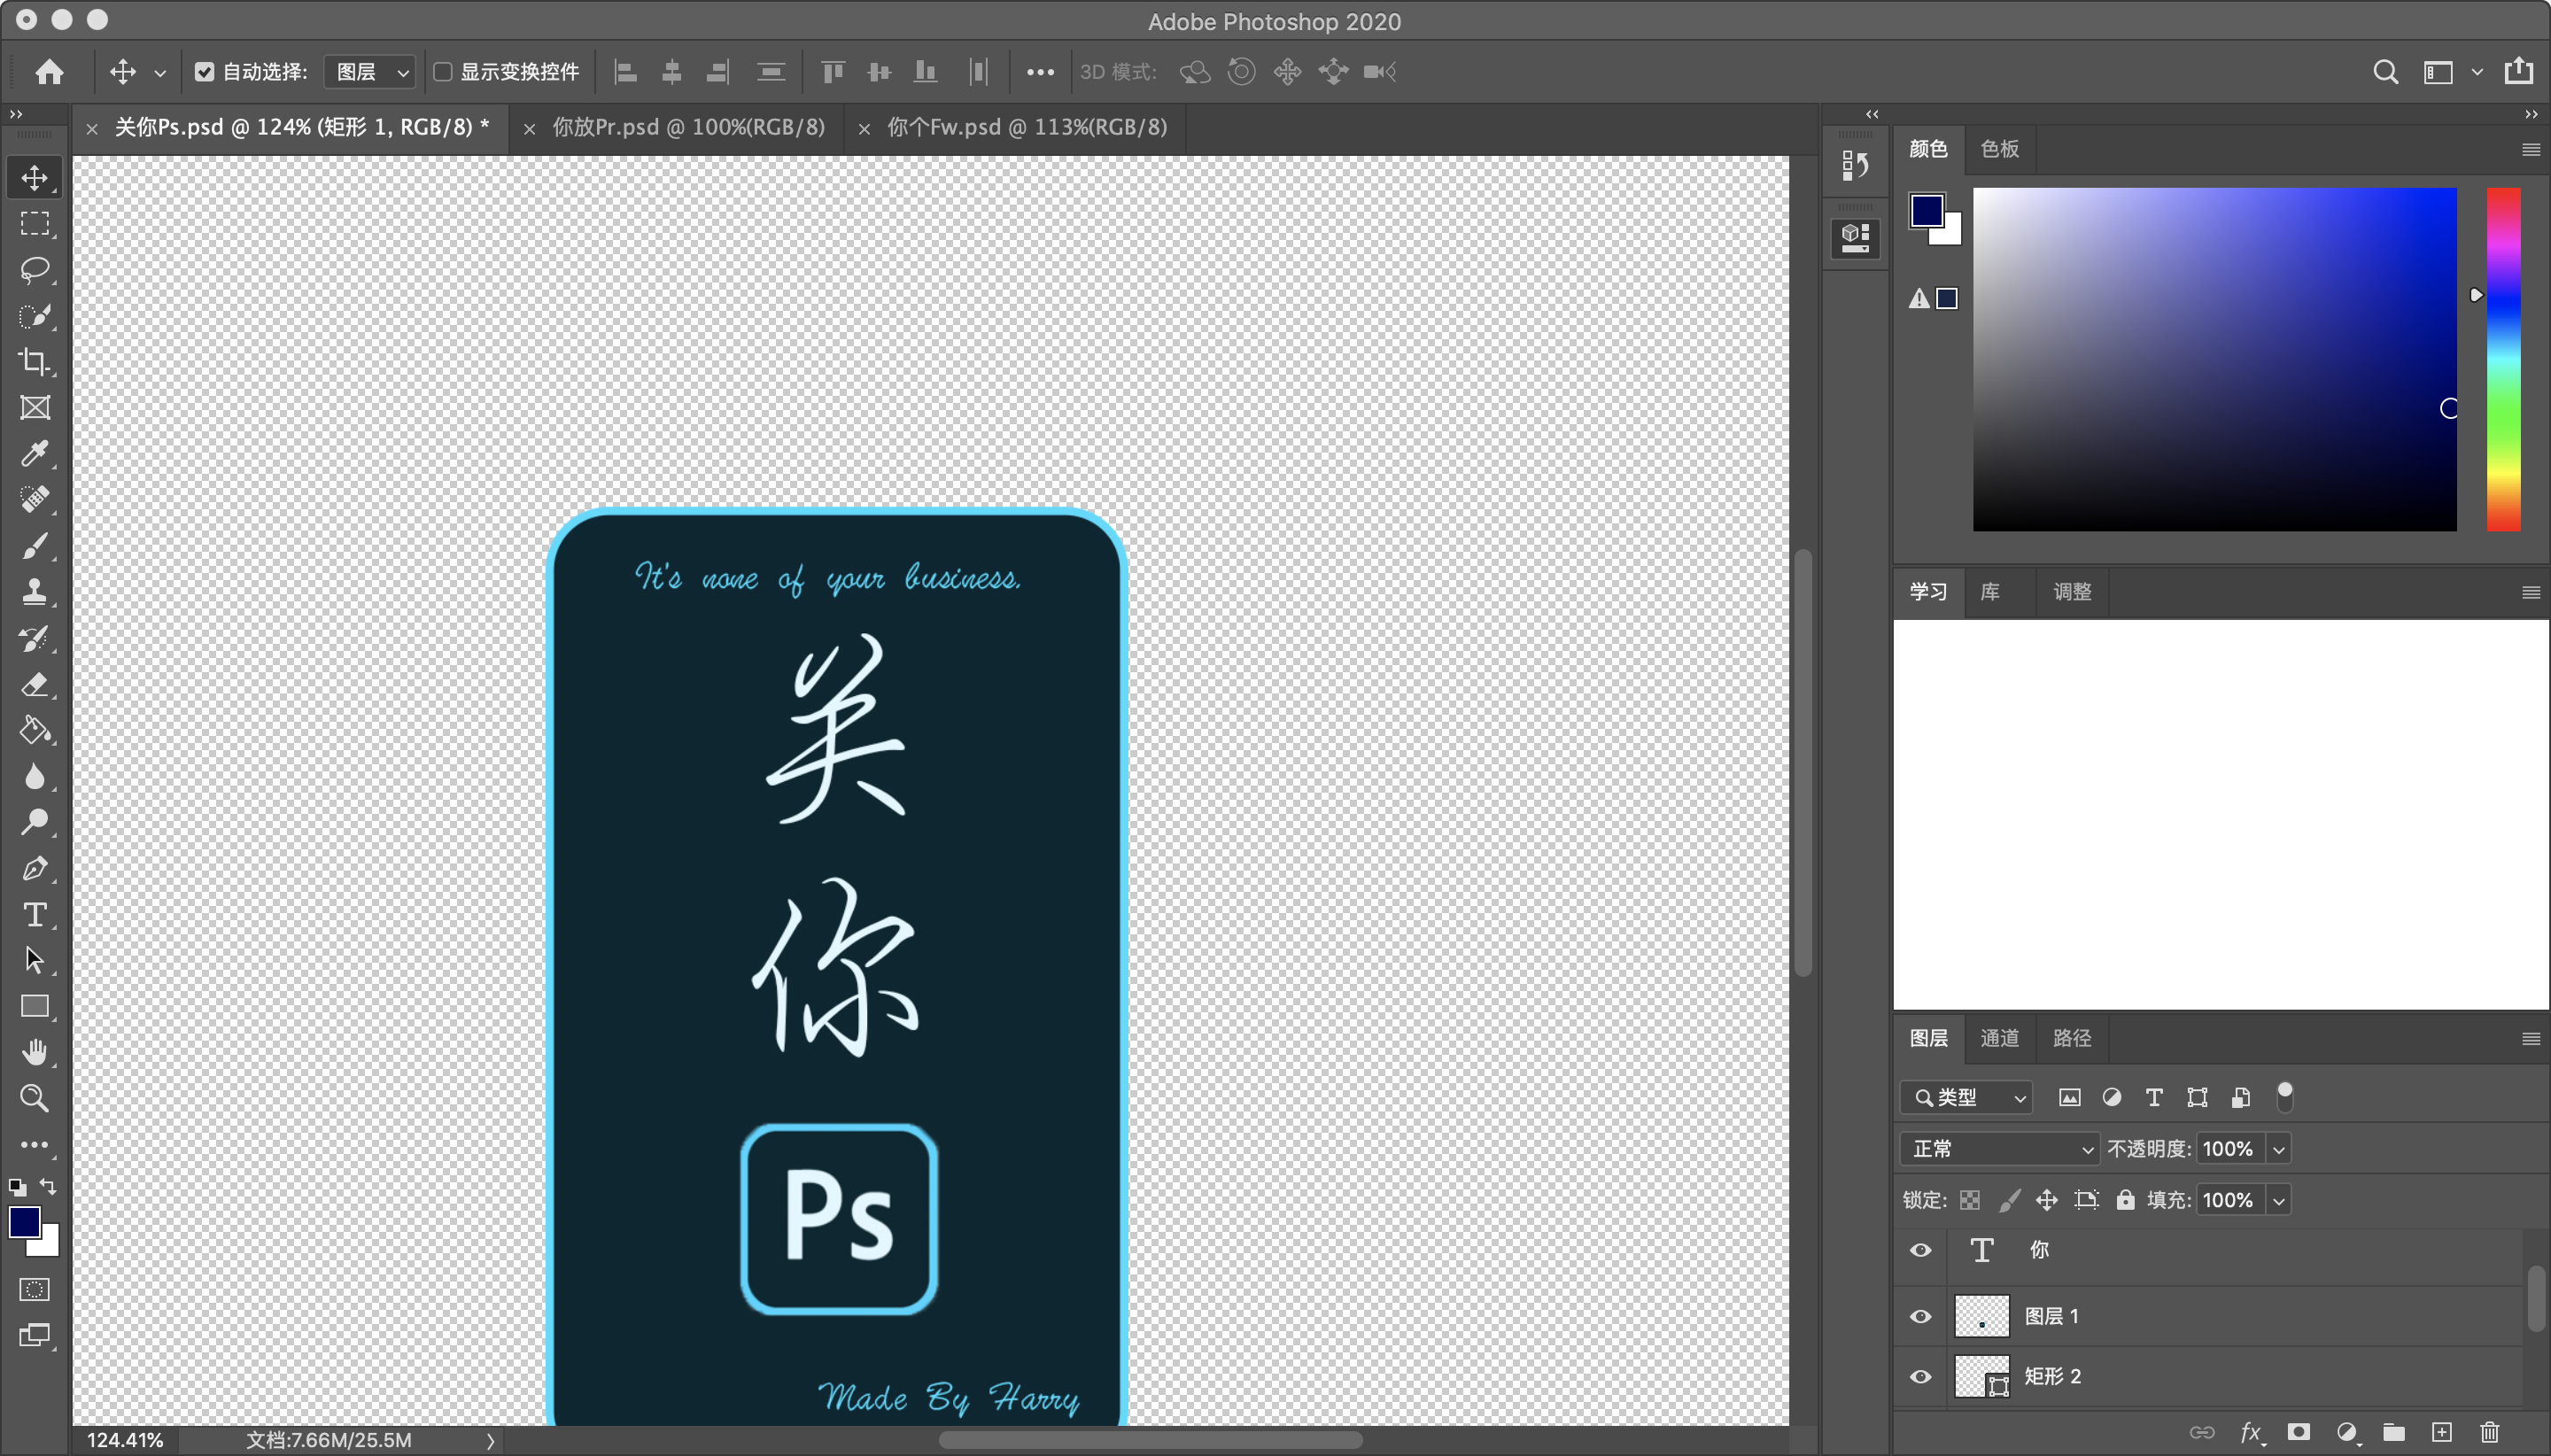
Task: Click the hue slider strip
Action: tap(2504, 359)
